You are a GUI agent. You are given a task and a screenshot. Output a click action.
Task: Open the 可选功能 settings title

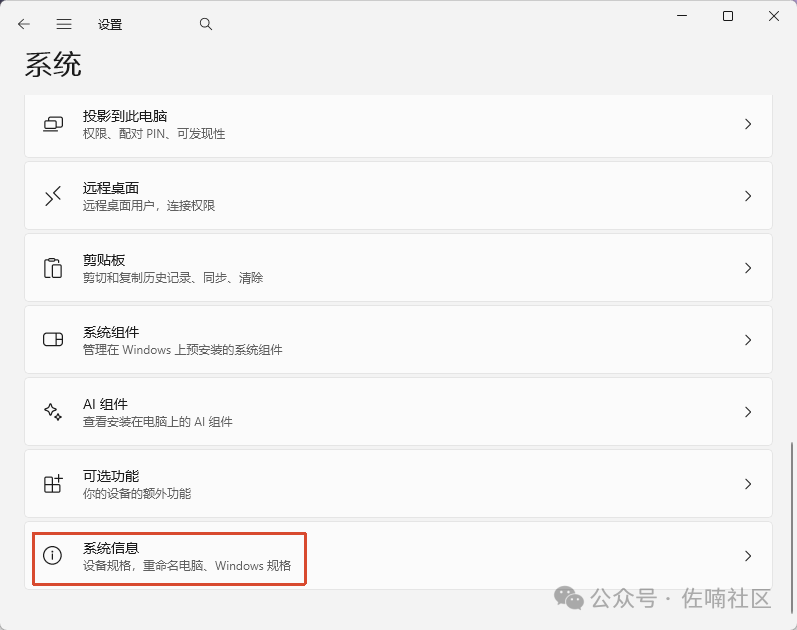111,476
